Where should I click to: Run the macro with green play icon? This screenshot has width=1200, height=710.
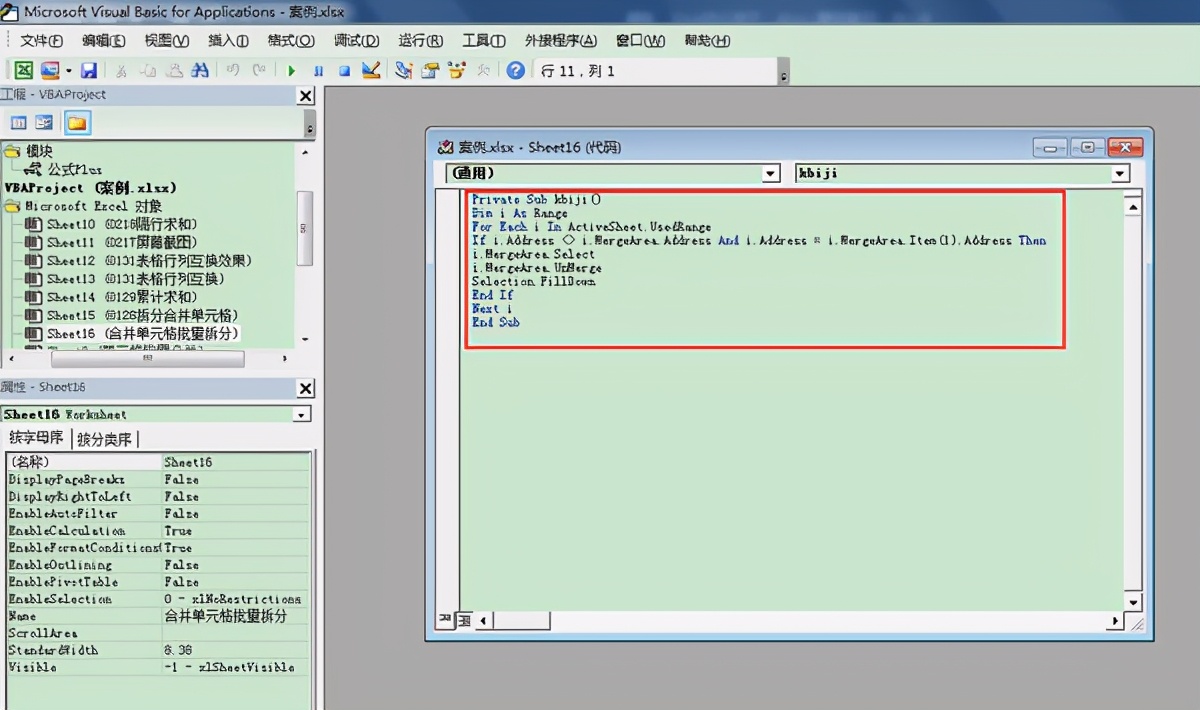tap(292, 71)
